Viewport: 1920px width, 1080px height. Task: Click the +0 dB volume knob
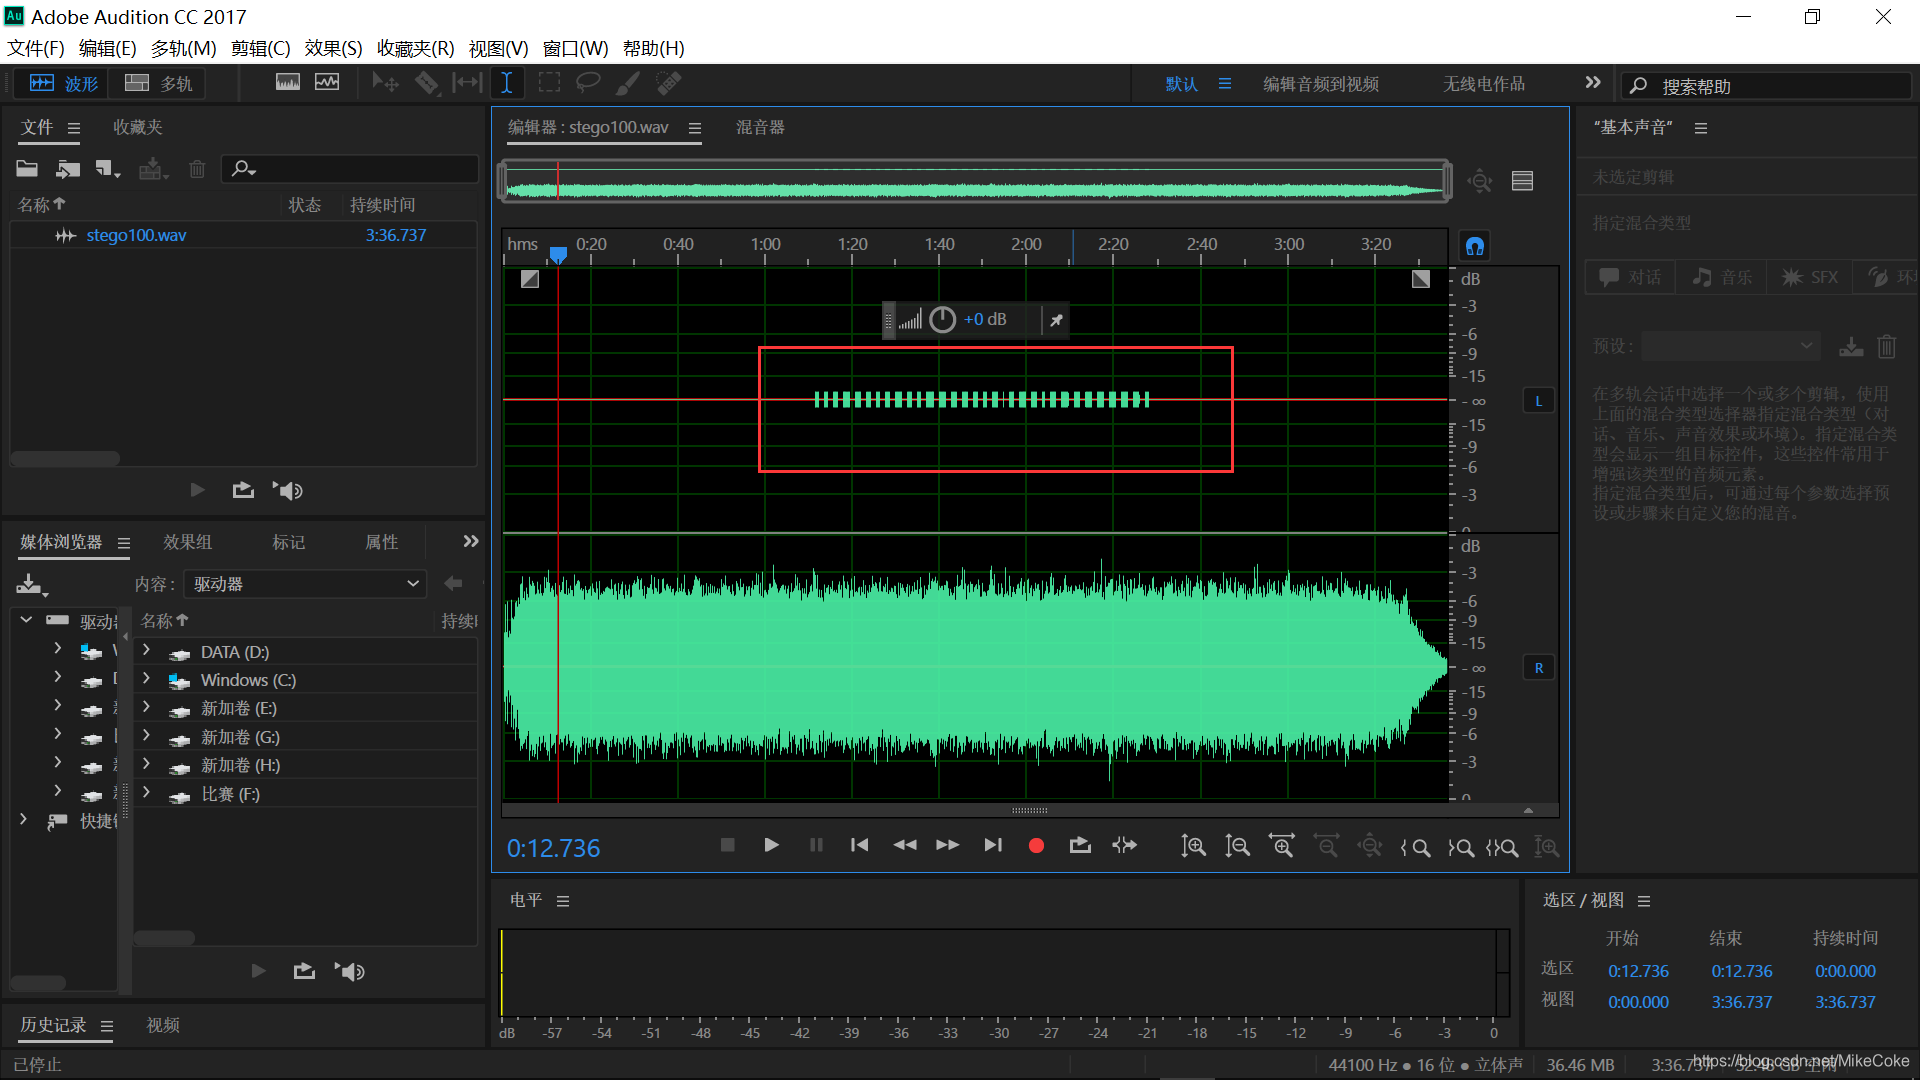point(943,320)
